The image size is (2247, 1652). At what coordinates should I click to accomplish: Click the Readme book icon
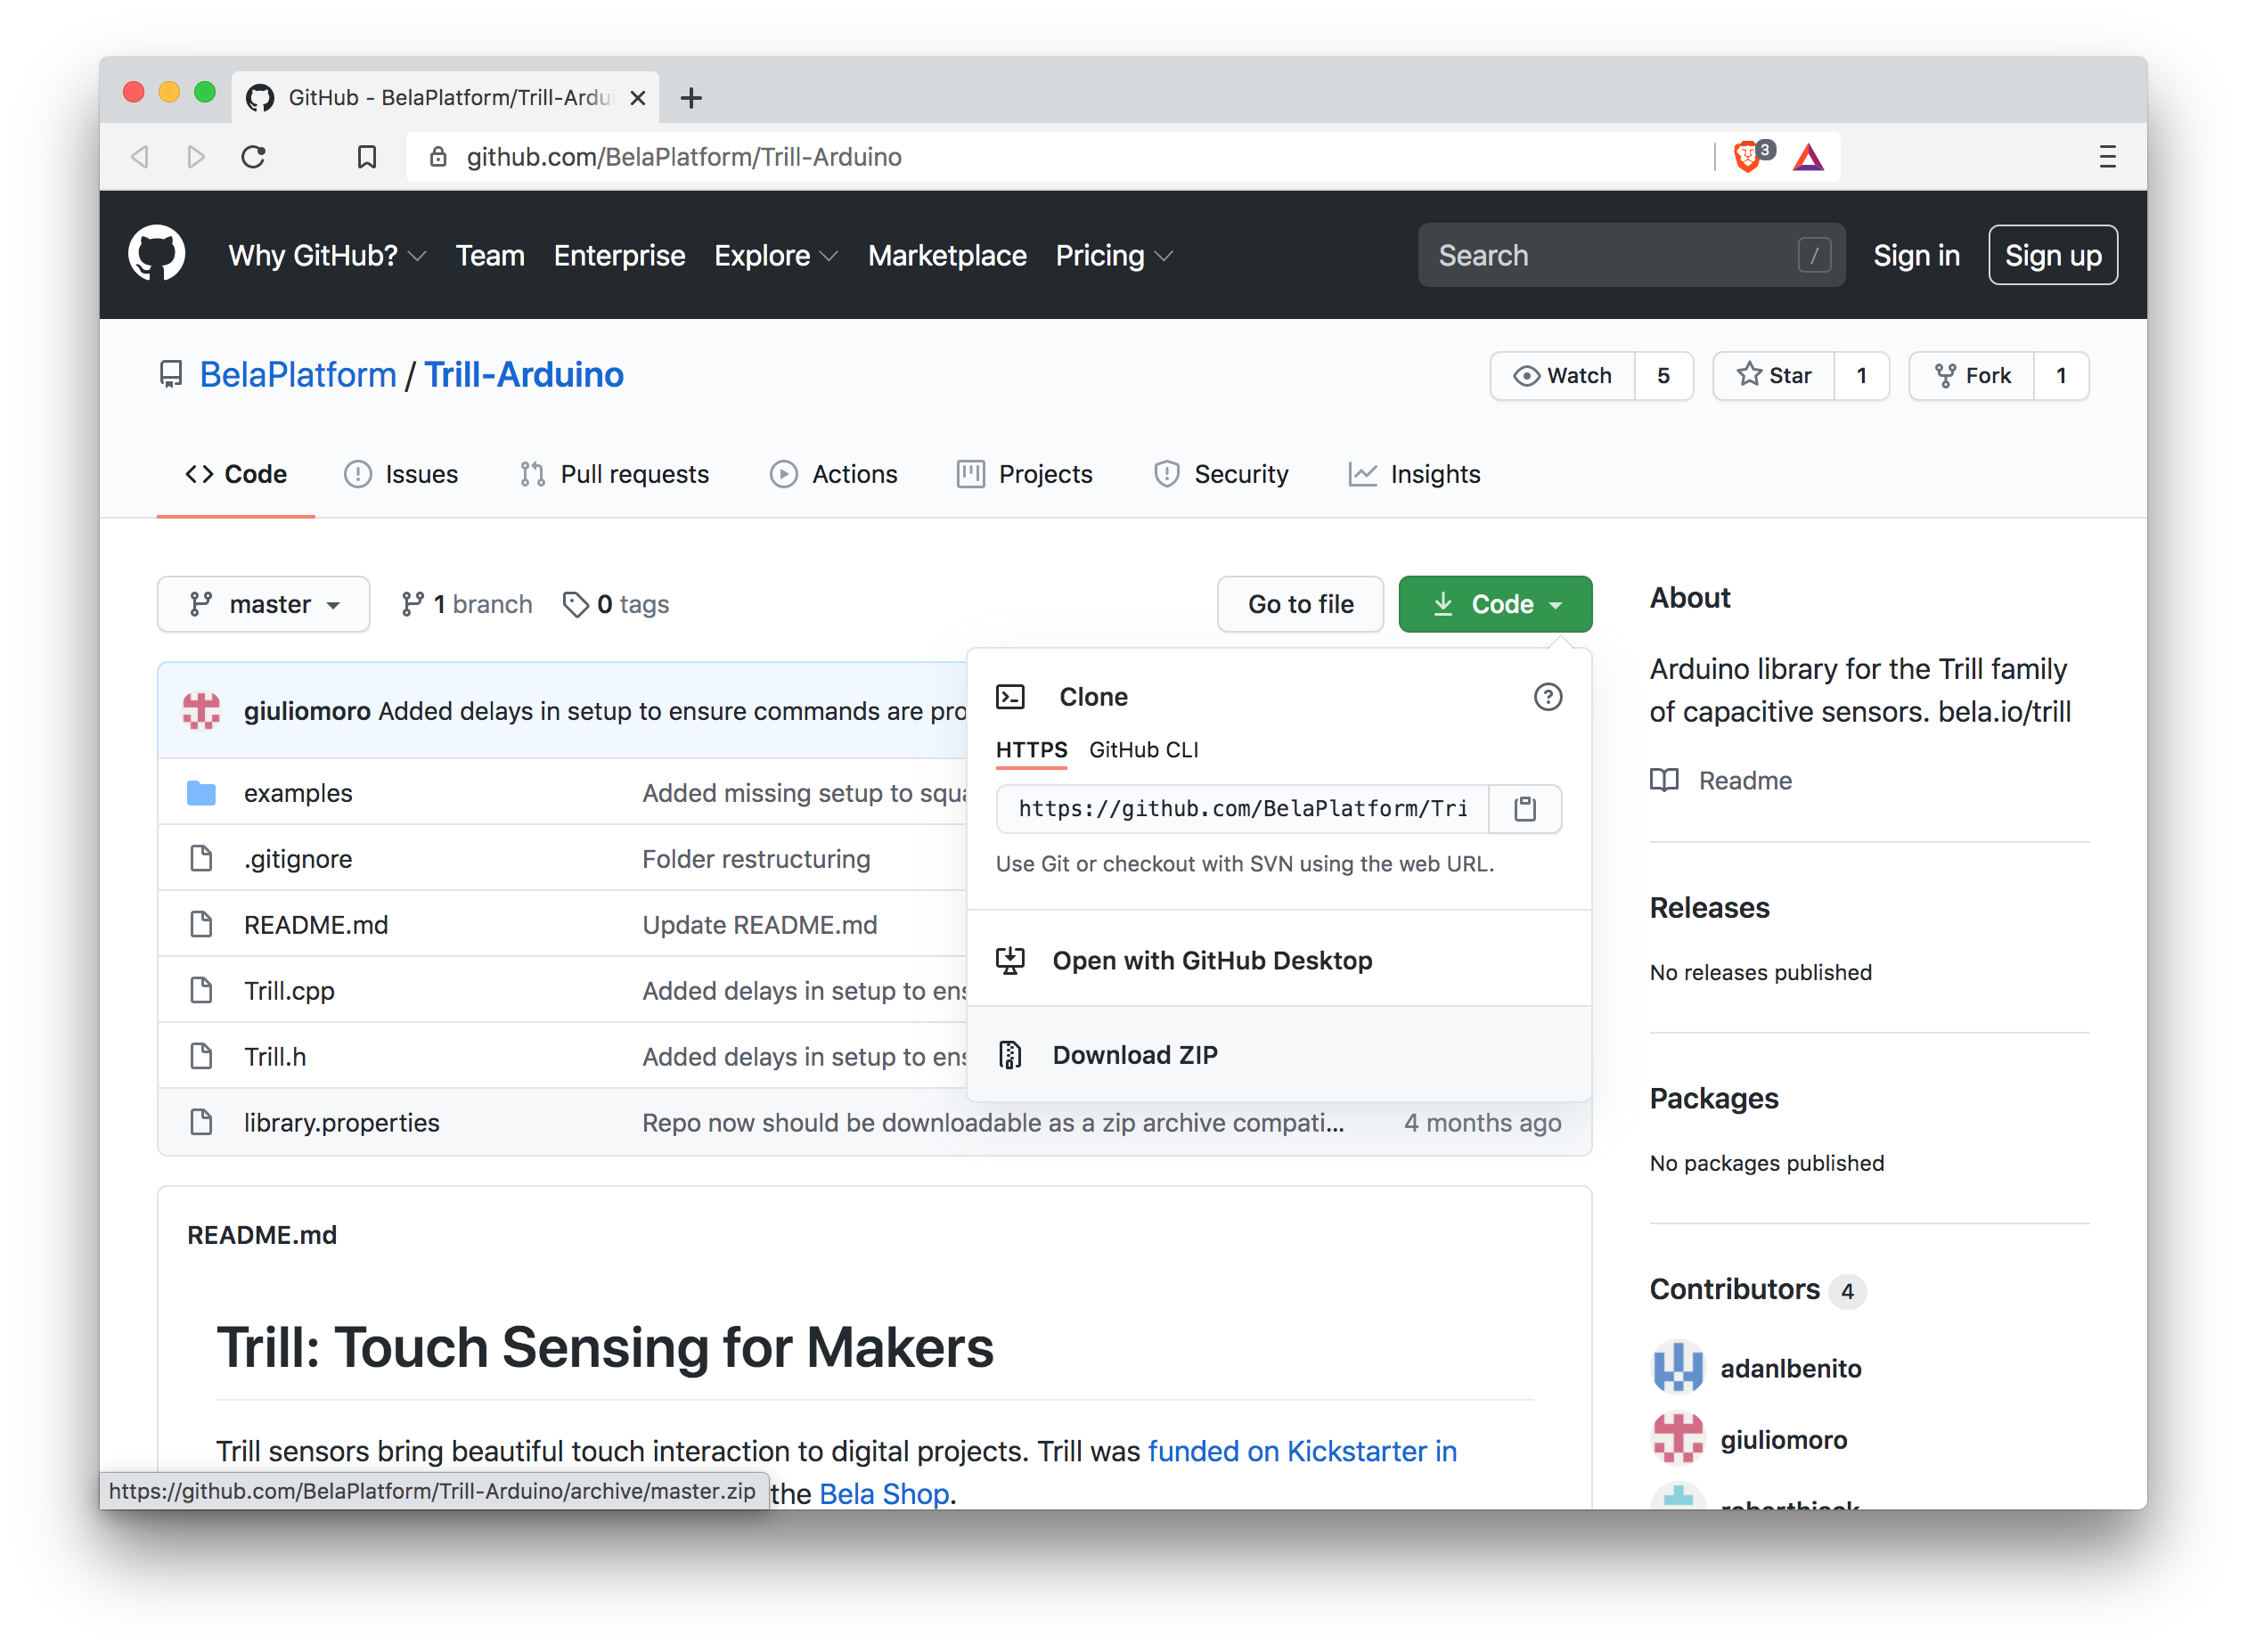point(1664,780)
